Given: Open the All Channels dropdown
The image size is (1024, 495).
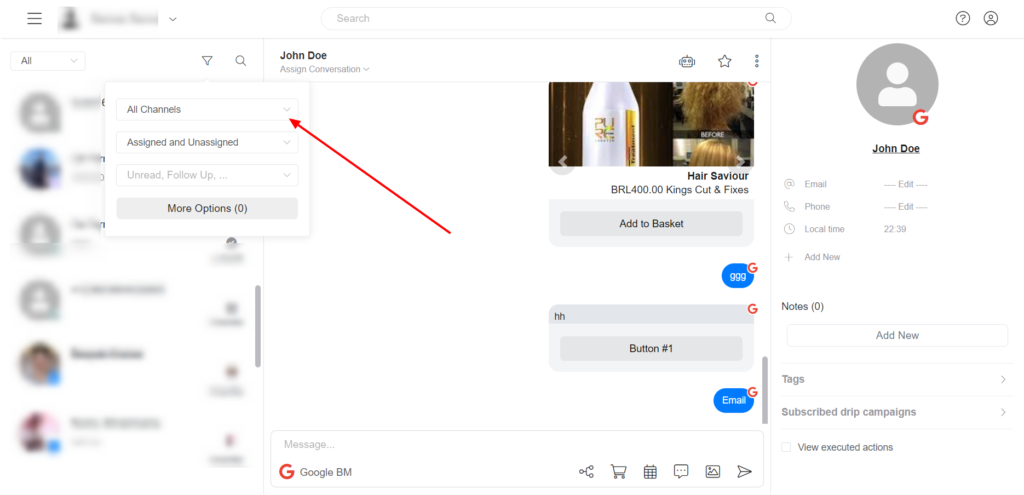Looking at the screenshot, I should (x=207, y=110).
